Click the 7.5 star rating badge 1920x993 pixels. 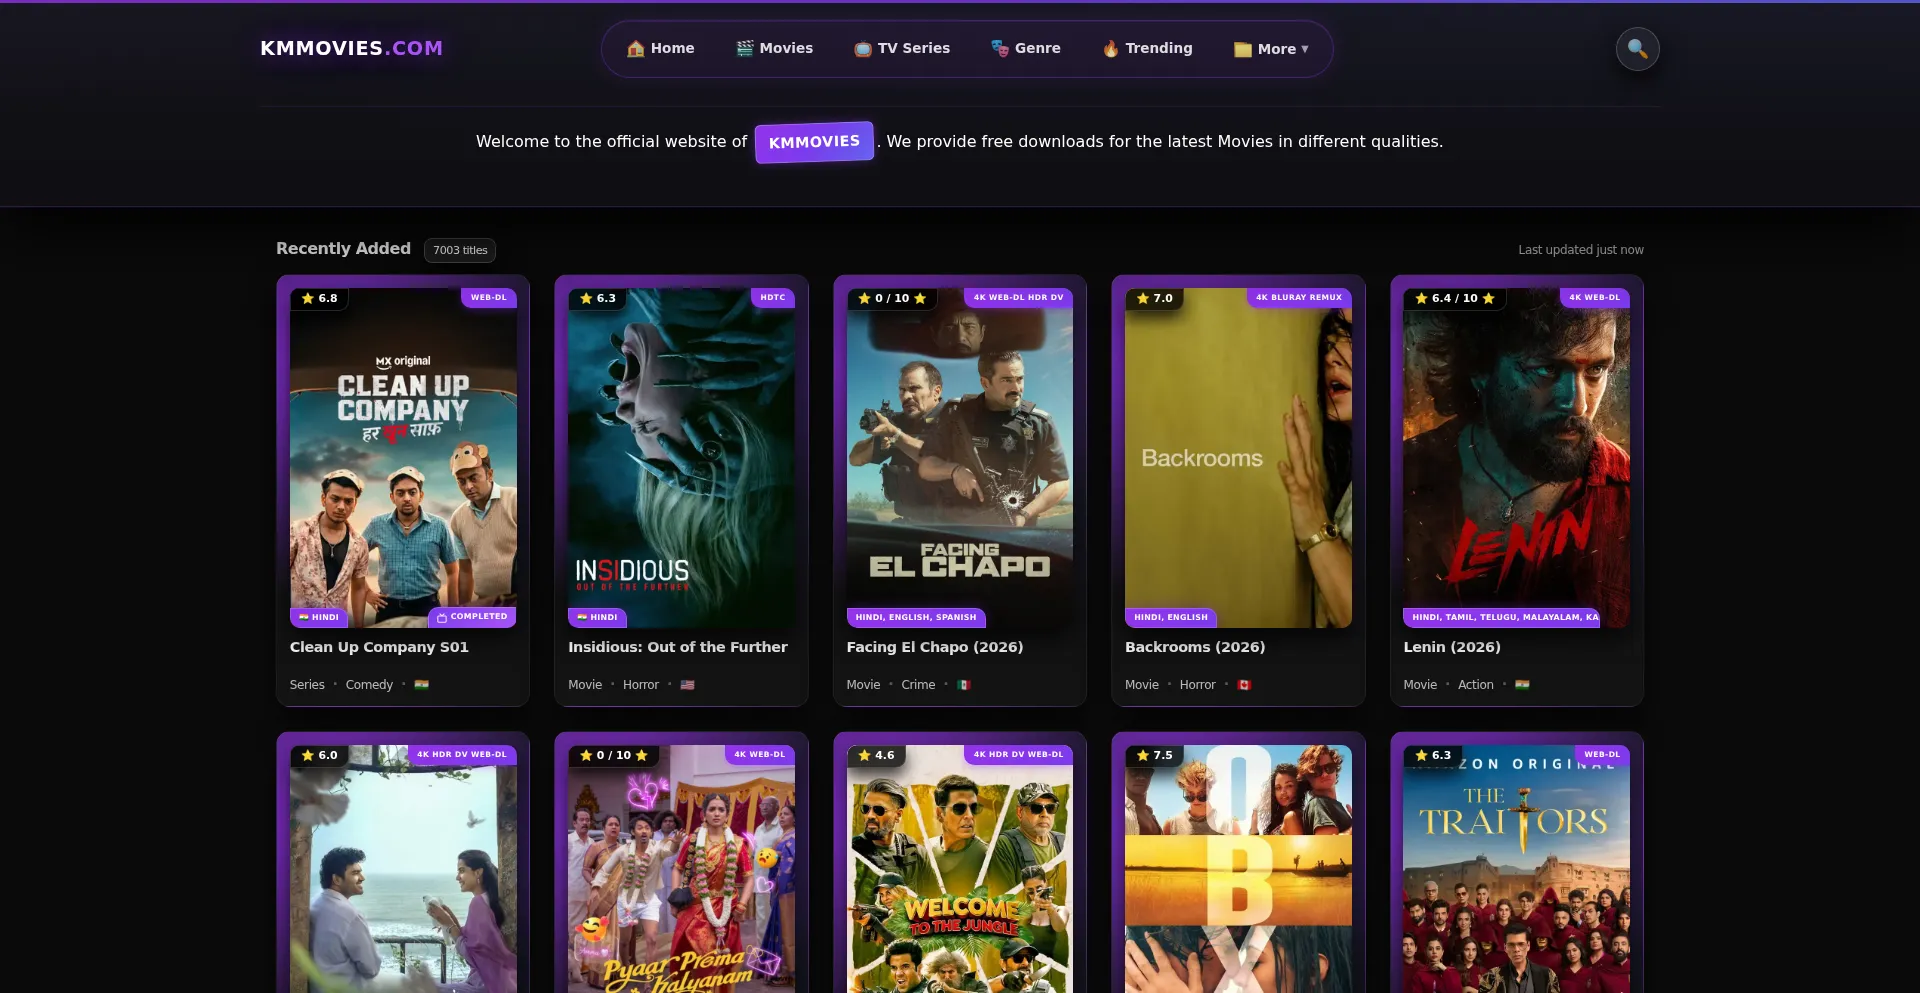(1155, 755)
